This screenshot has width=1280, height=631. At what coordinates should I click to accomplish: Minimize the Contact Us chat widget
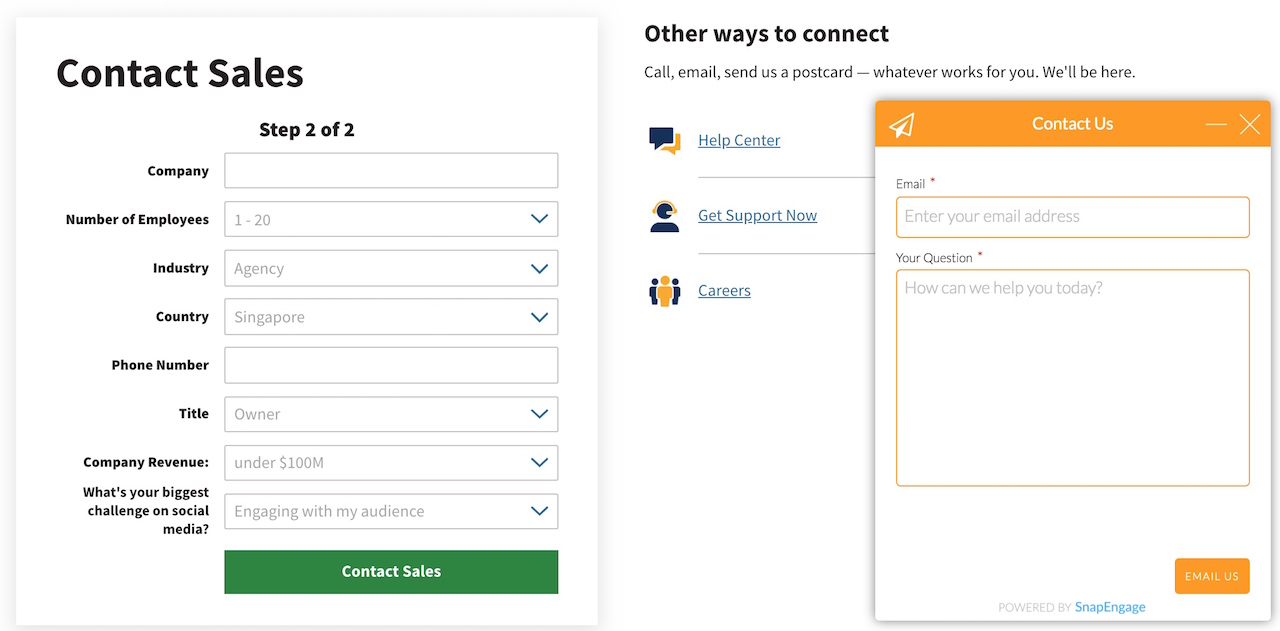tap(1216, 124)
